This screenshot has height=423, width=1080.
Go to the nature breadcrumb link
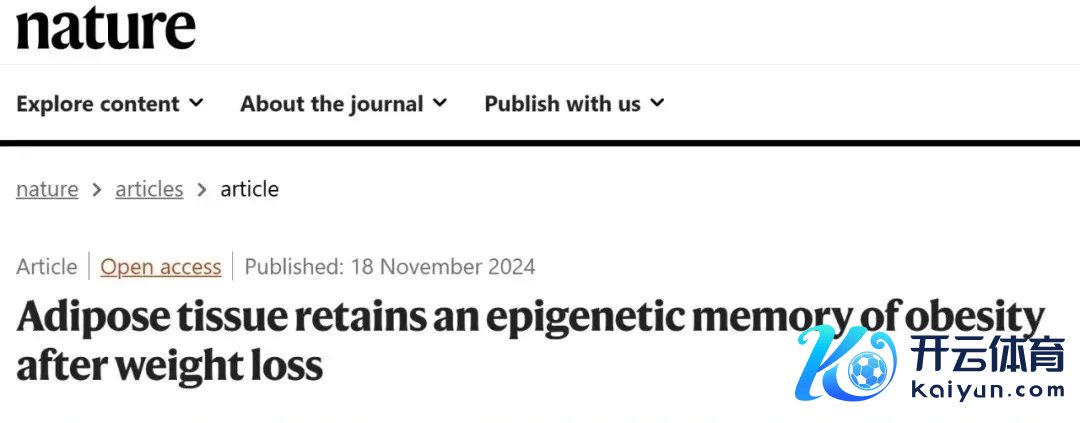[x=47, y=189]
